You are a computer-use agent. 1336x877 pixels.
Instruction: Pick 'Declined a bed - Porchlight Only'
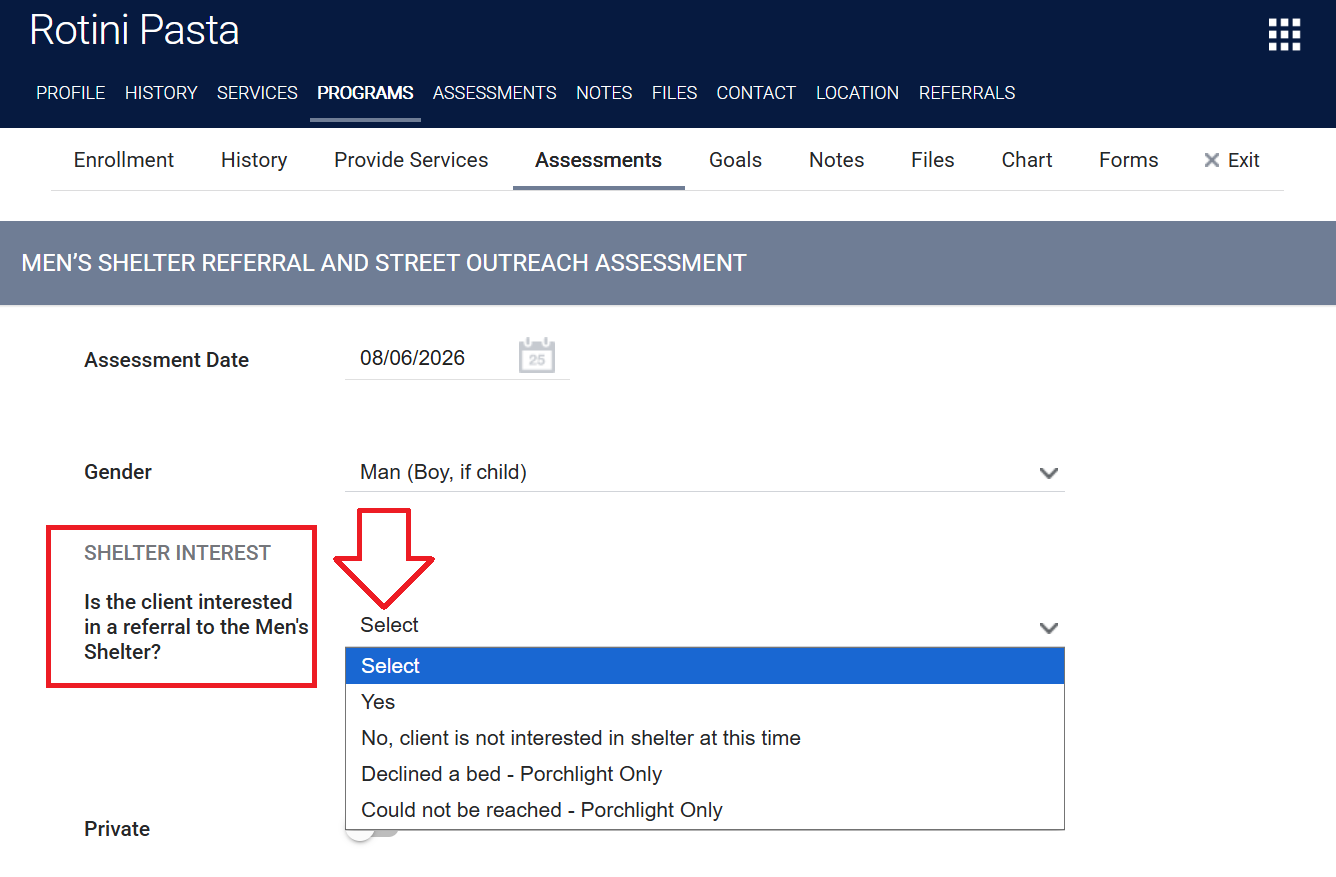[x=705, y=774]
